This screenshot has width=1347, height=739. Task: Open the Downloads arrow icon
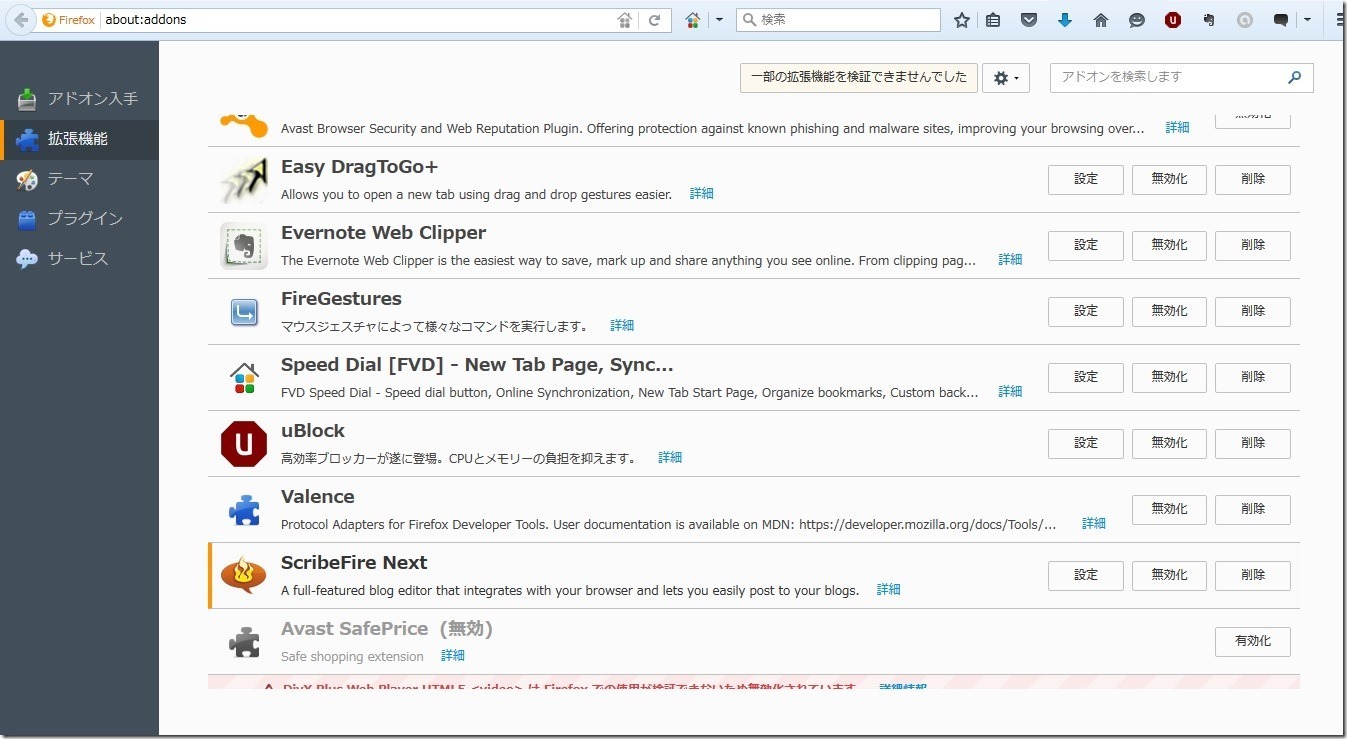tap(1065, 20)
